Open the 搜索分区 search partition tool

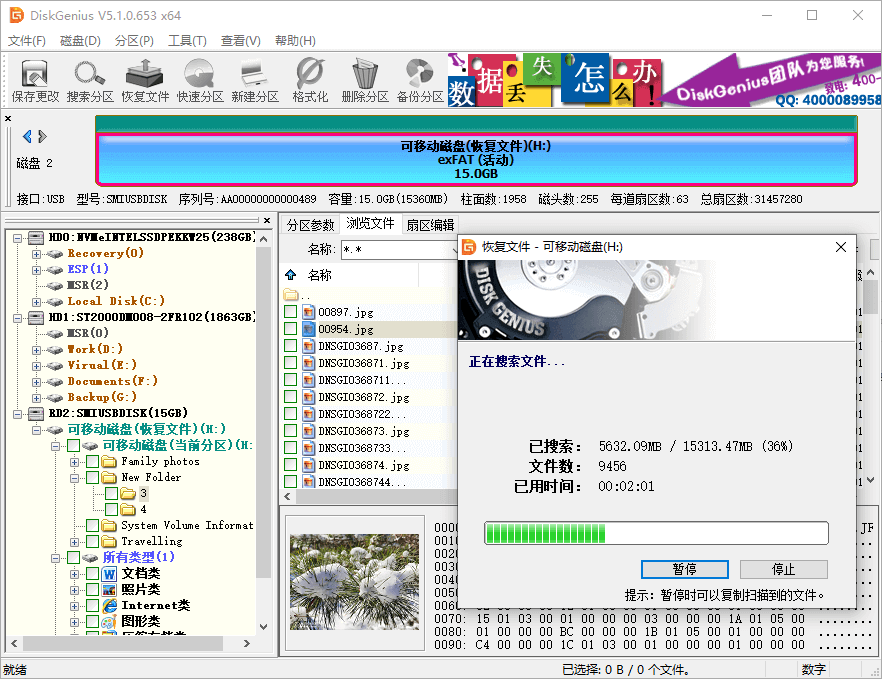[x=90, y=81]
